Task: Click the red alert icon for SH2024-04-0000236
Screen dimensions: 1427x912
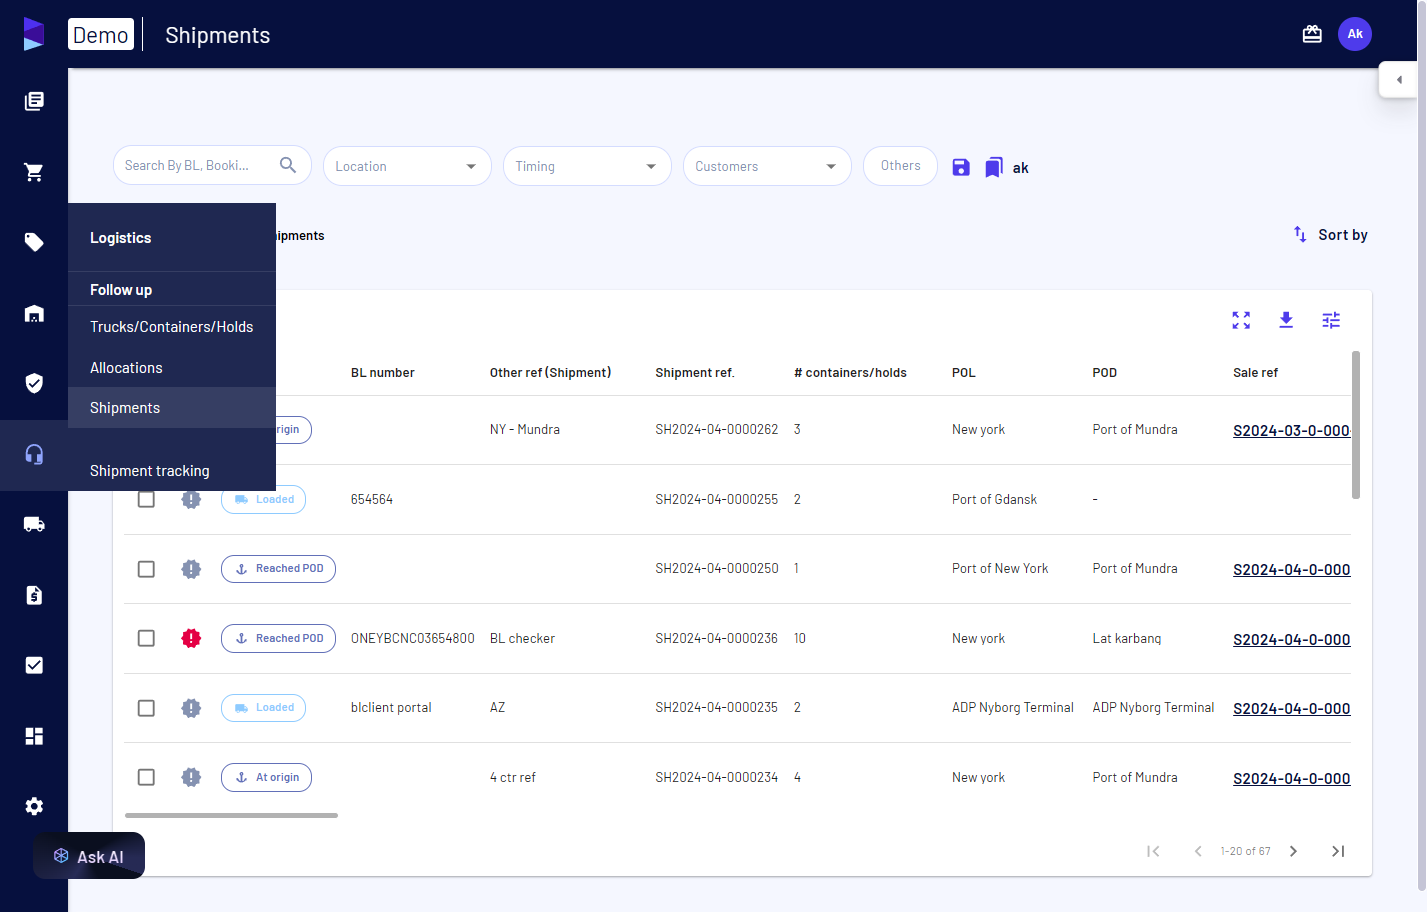Action: click(191, 638)
